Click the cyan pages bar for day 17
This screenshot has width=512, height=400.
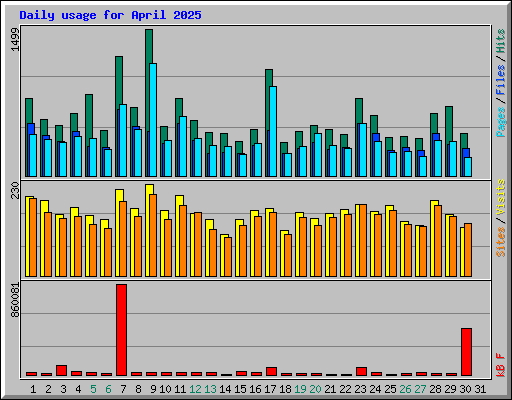pos(273,131)
